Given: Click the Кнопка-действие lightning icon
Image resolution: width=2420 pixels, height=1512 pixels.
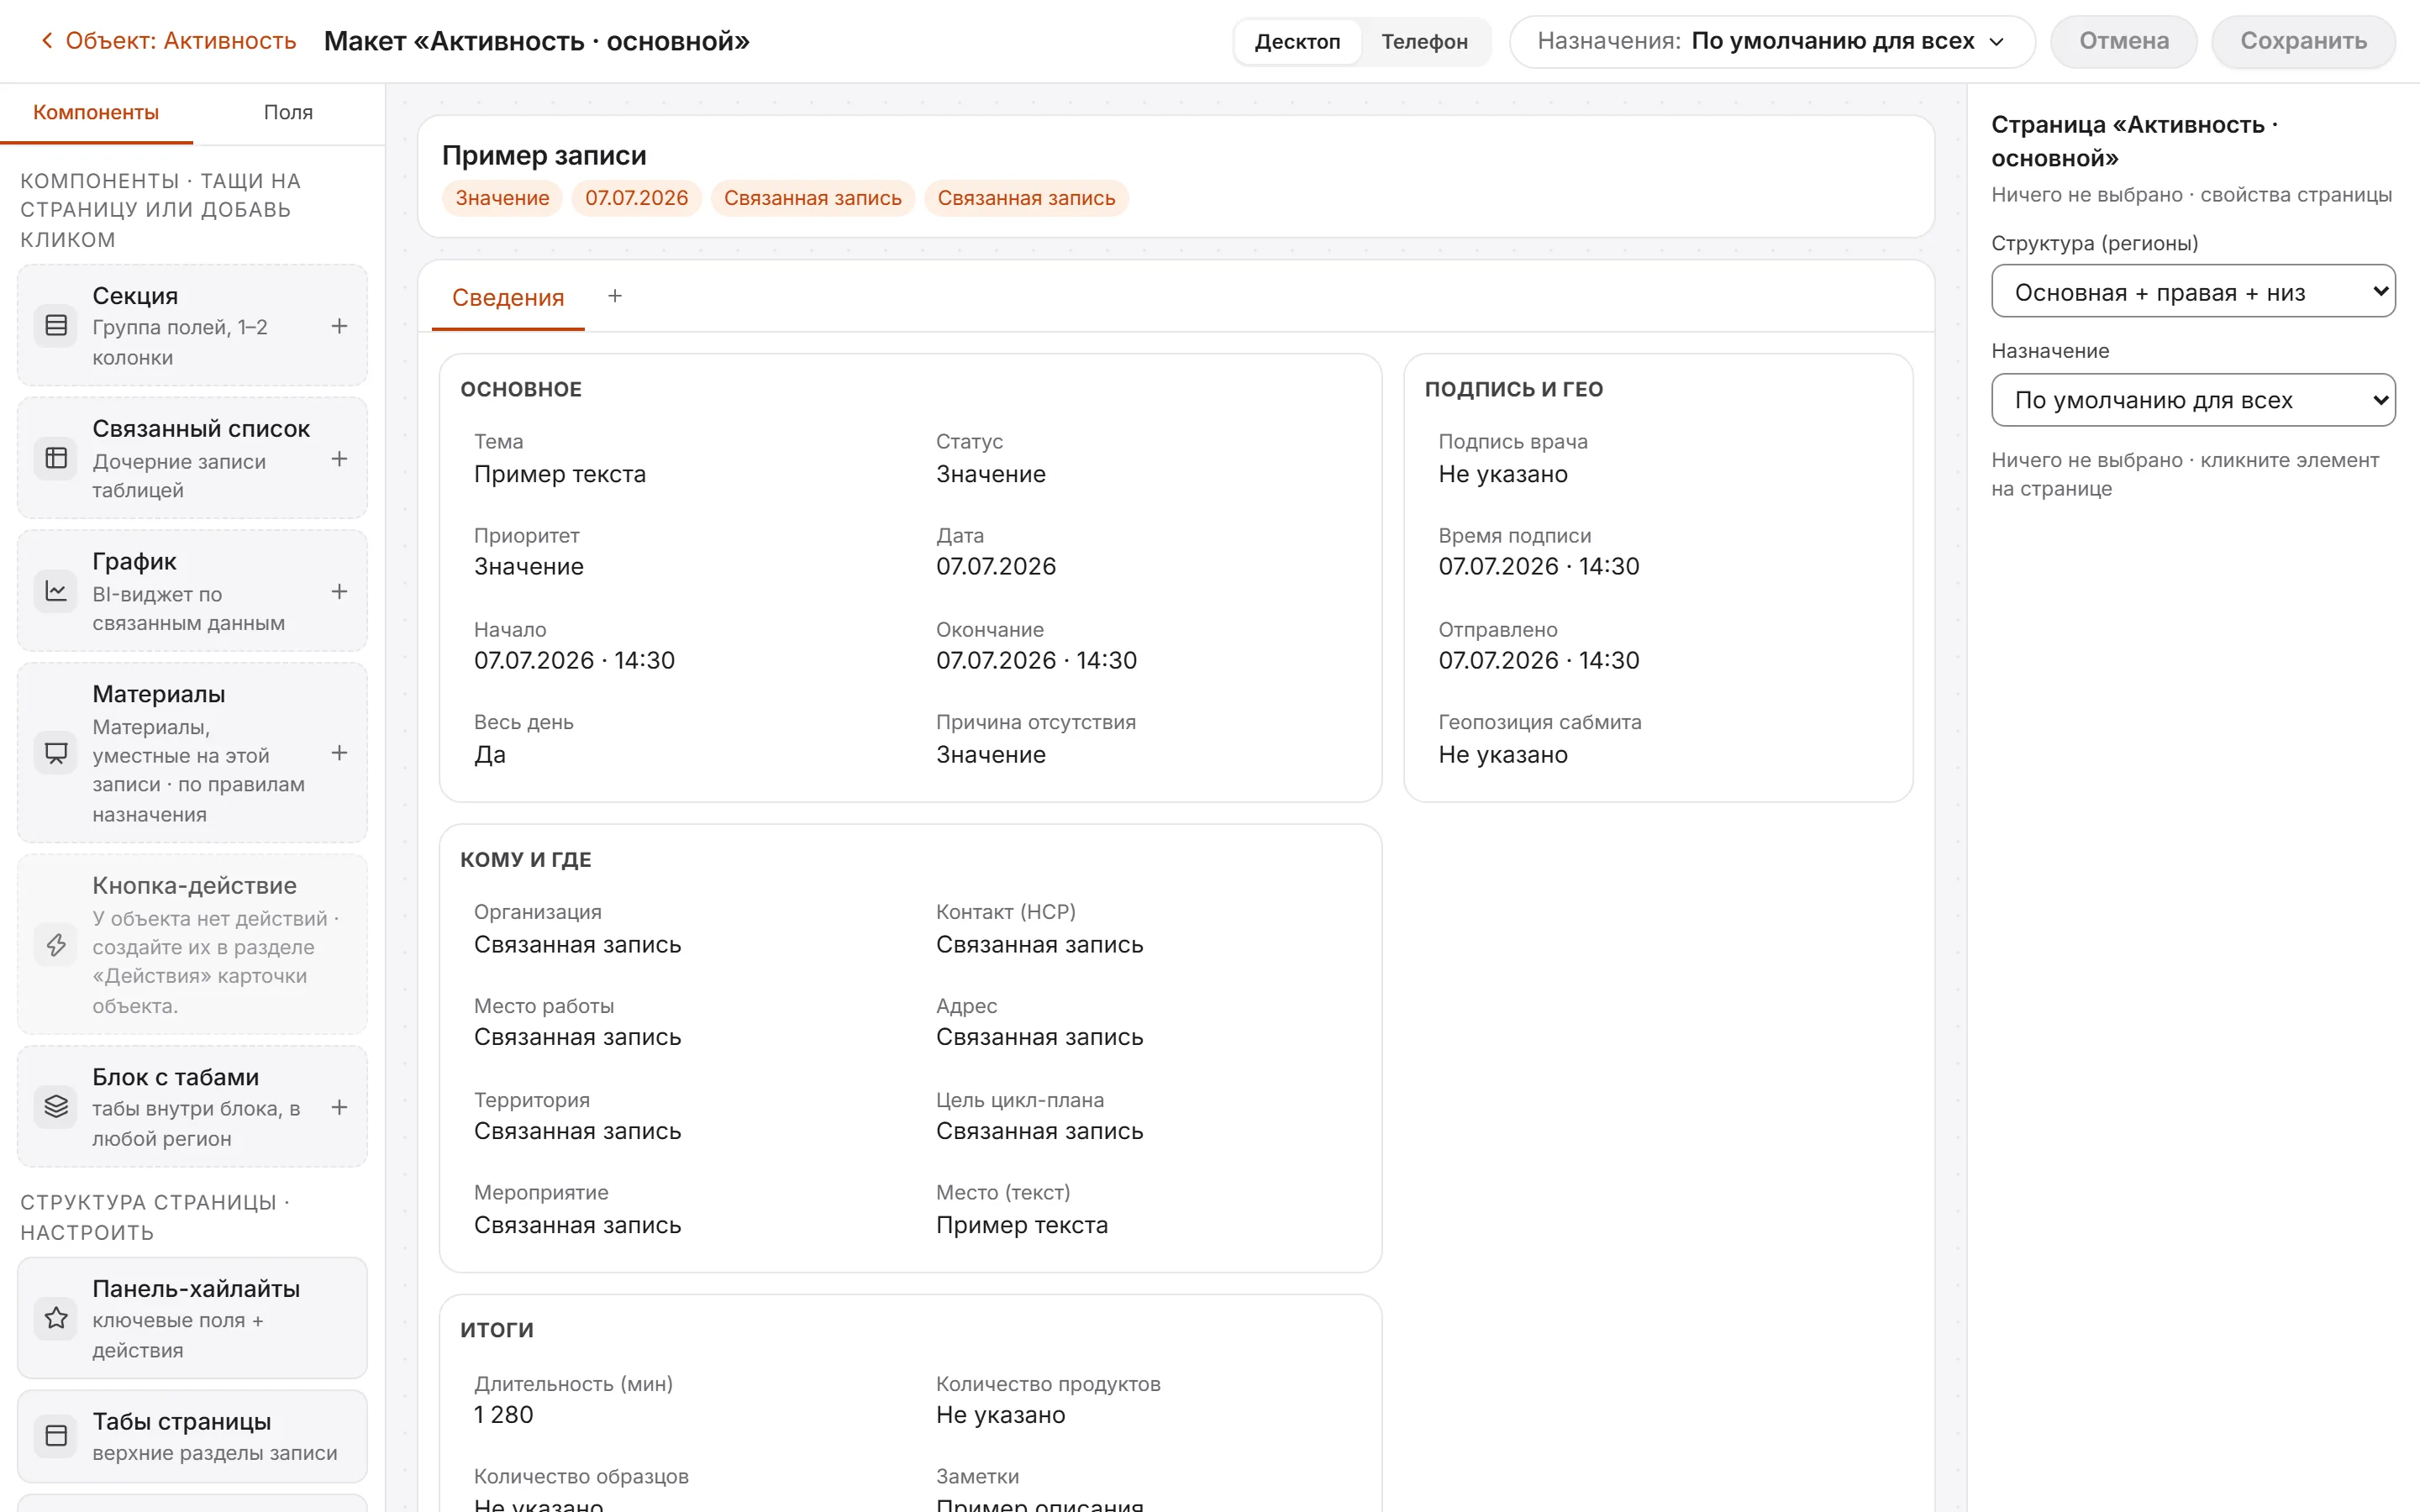Looking at the screenshot, I should [x=56, y=945].
